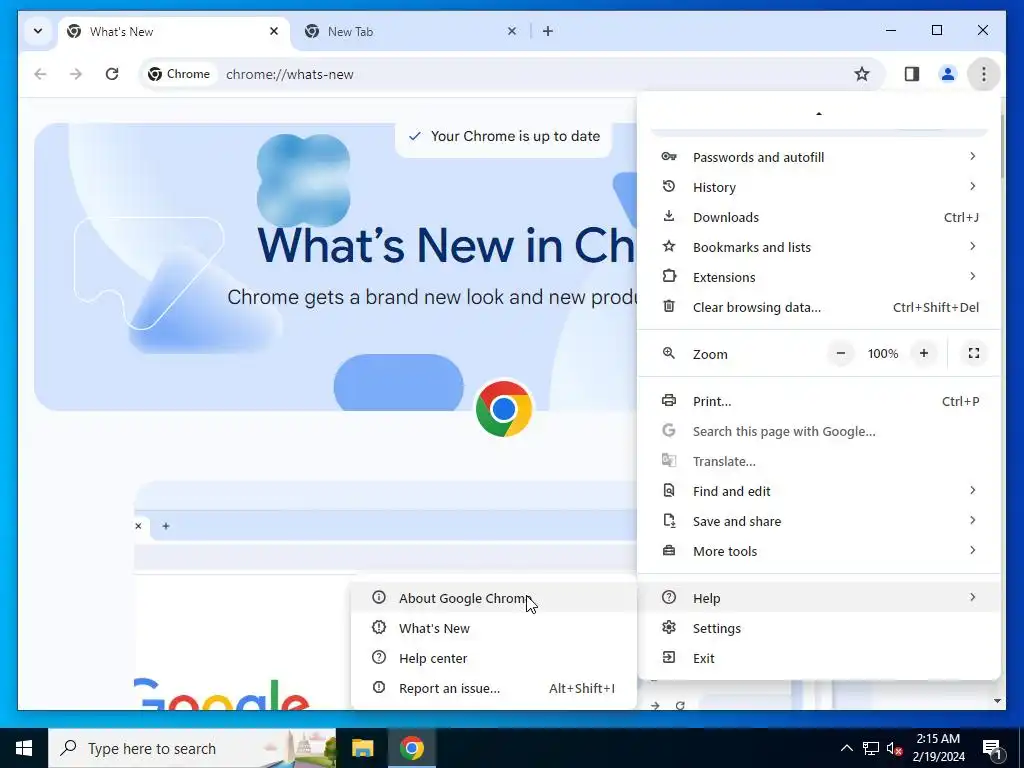Open Bookmarks and lists menu entry
1024x768 pixels.
tap(818, 247)
